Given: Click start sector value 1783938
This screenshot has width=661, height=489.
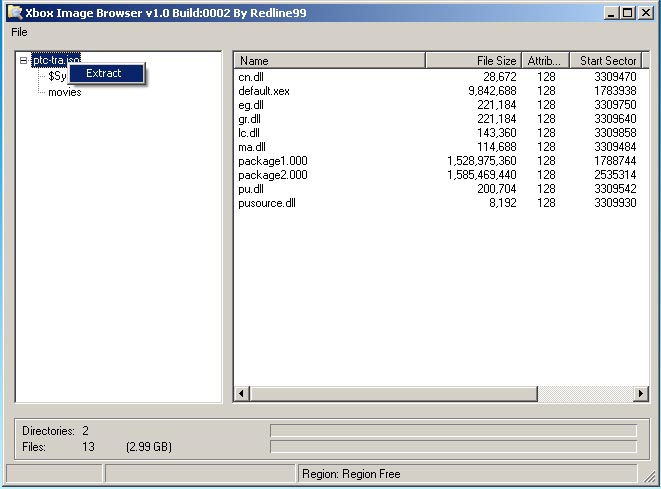Looking at the screenshot, I should (x=615, y=91).
